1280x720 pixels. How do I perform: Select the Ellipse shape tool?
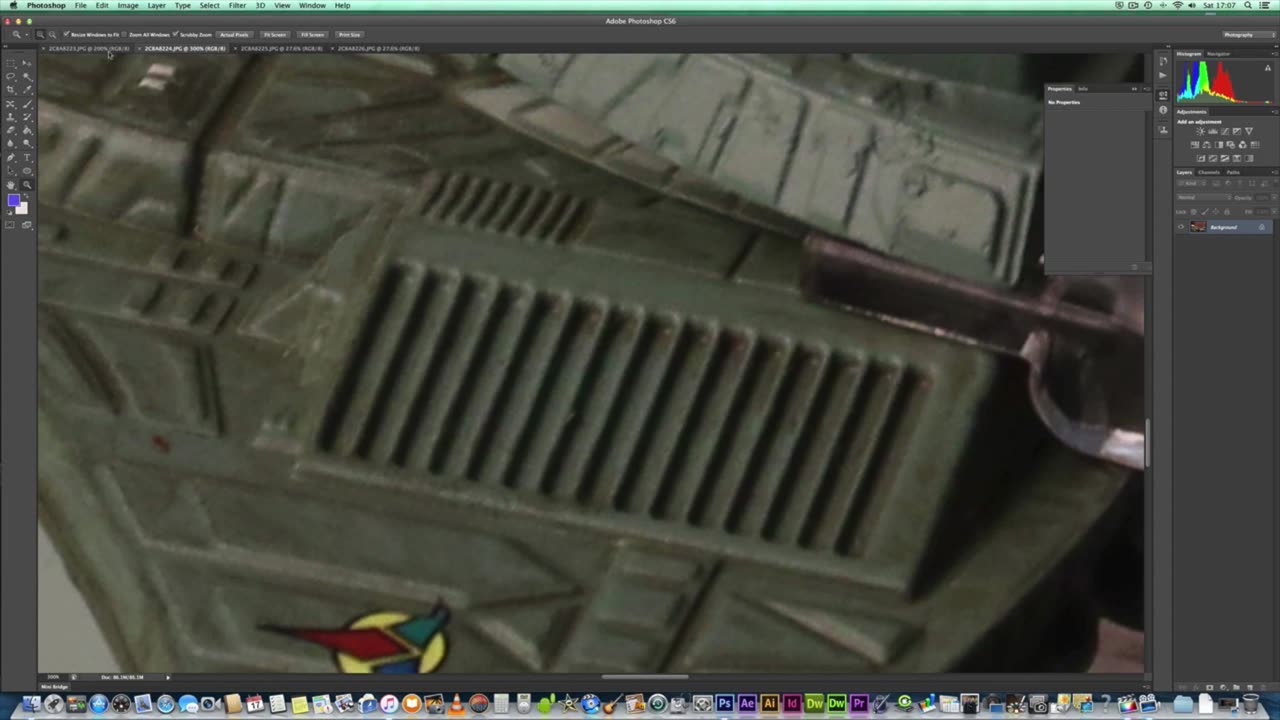point(27,171)
